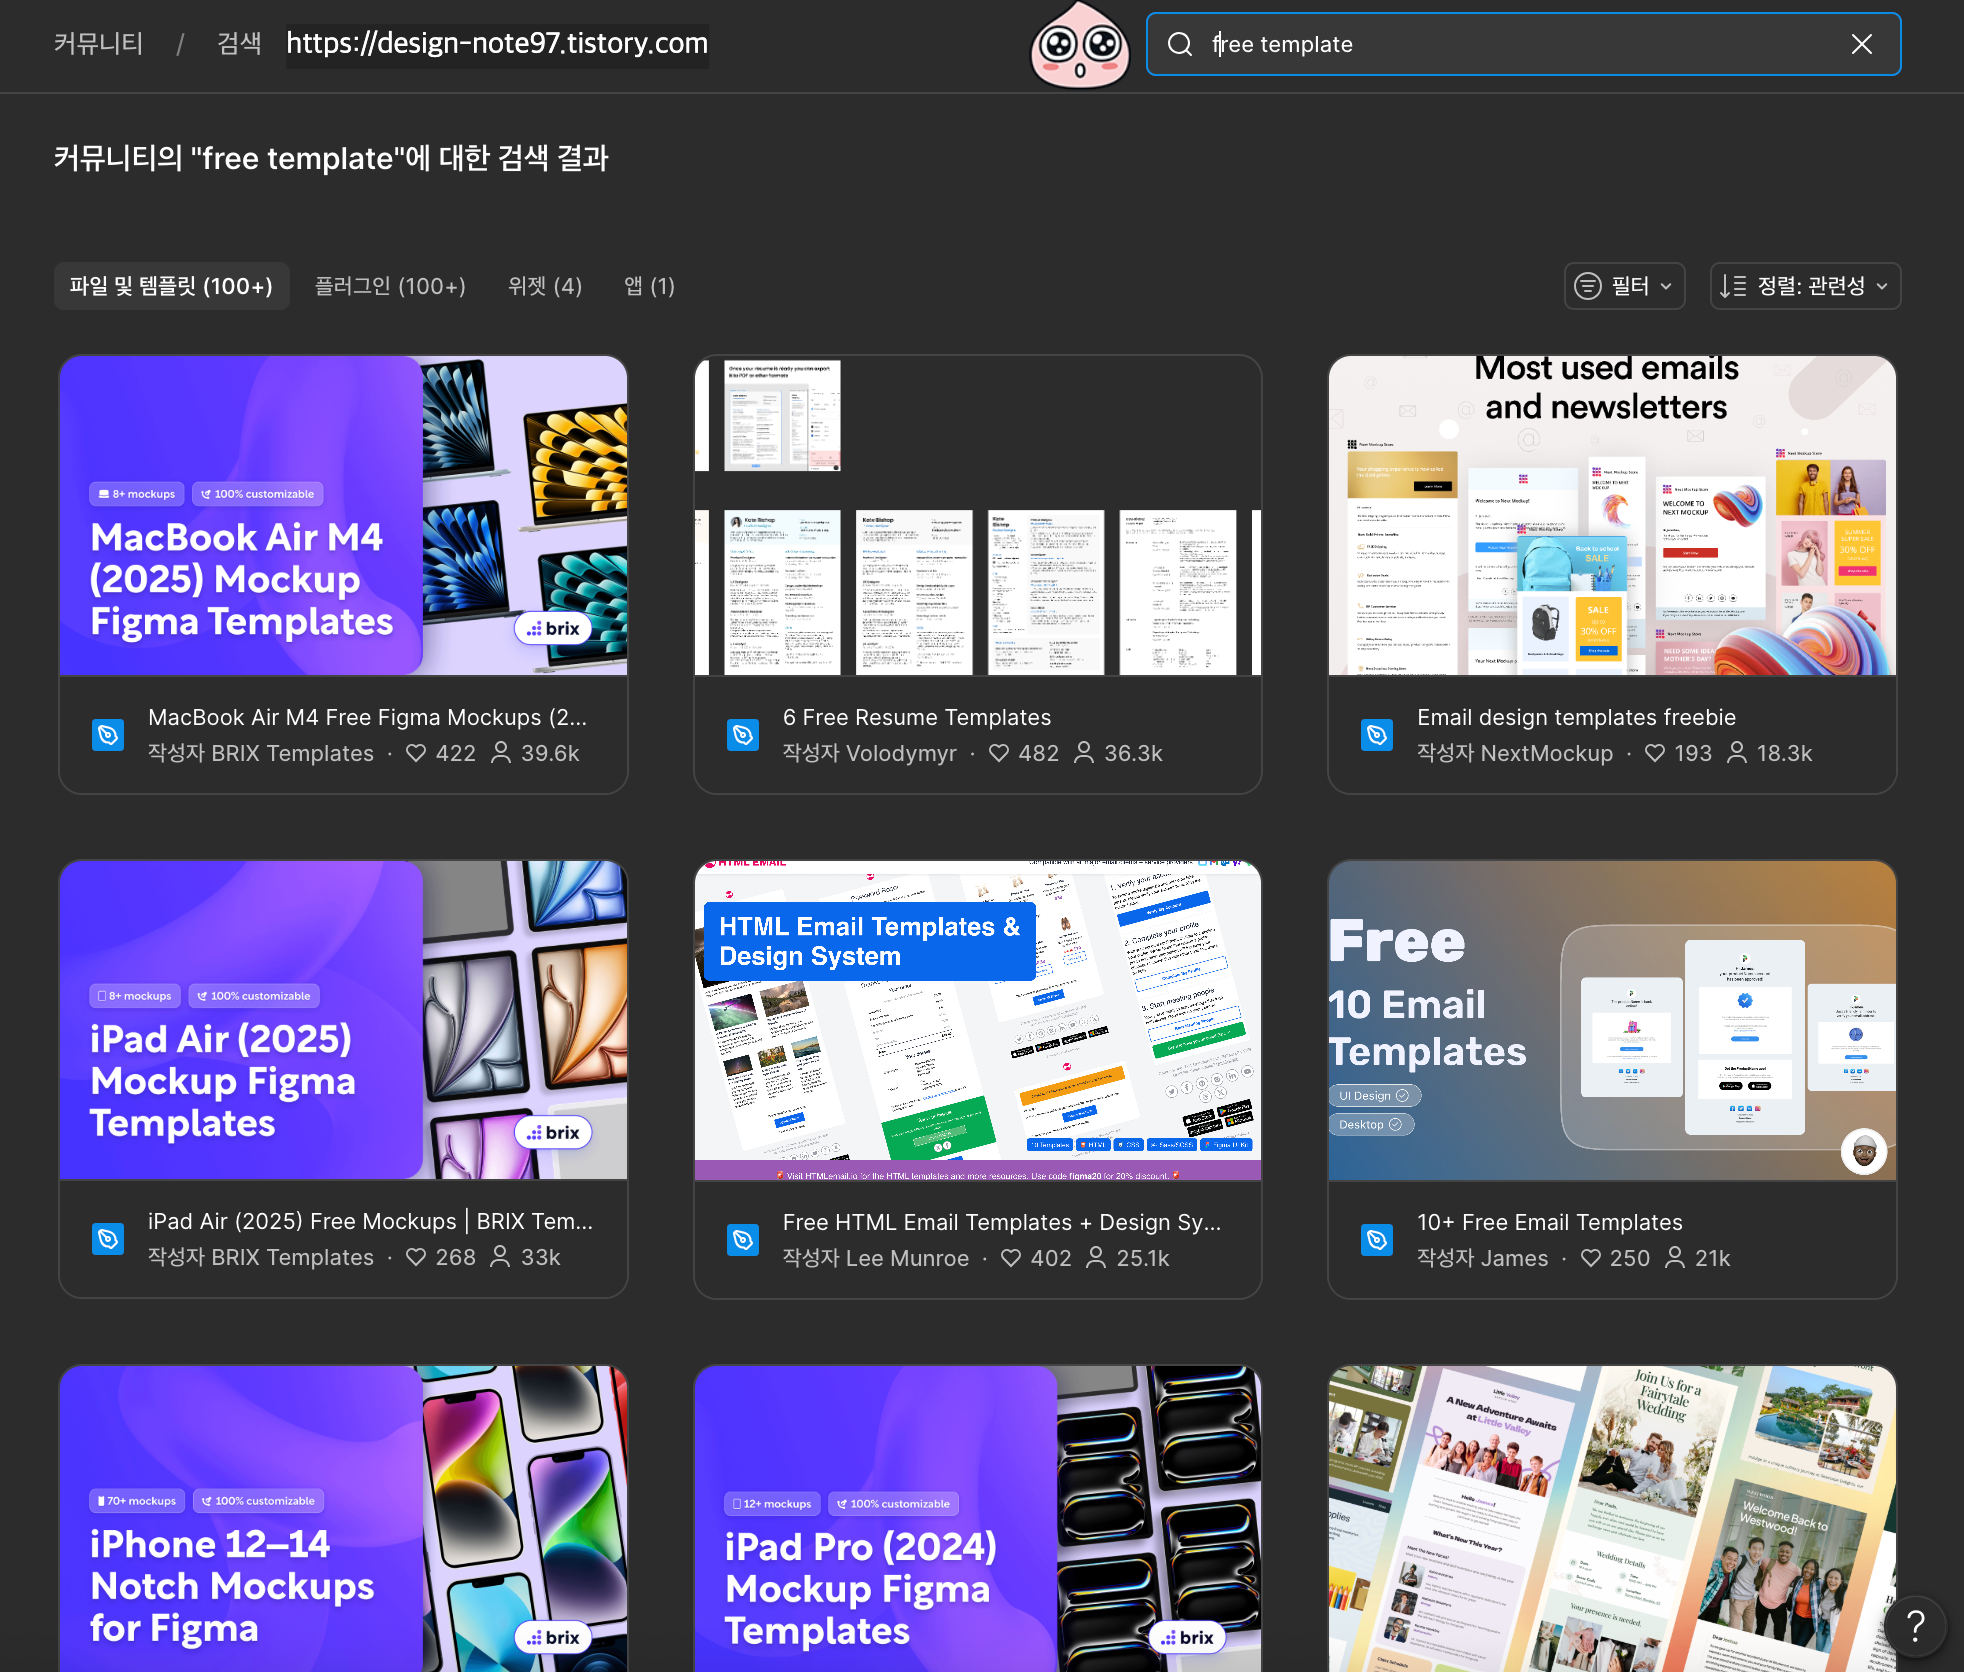Open the resume templates preview thumbnail
Screen dimensions: 1964x1672
[978, 515]
